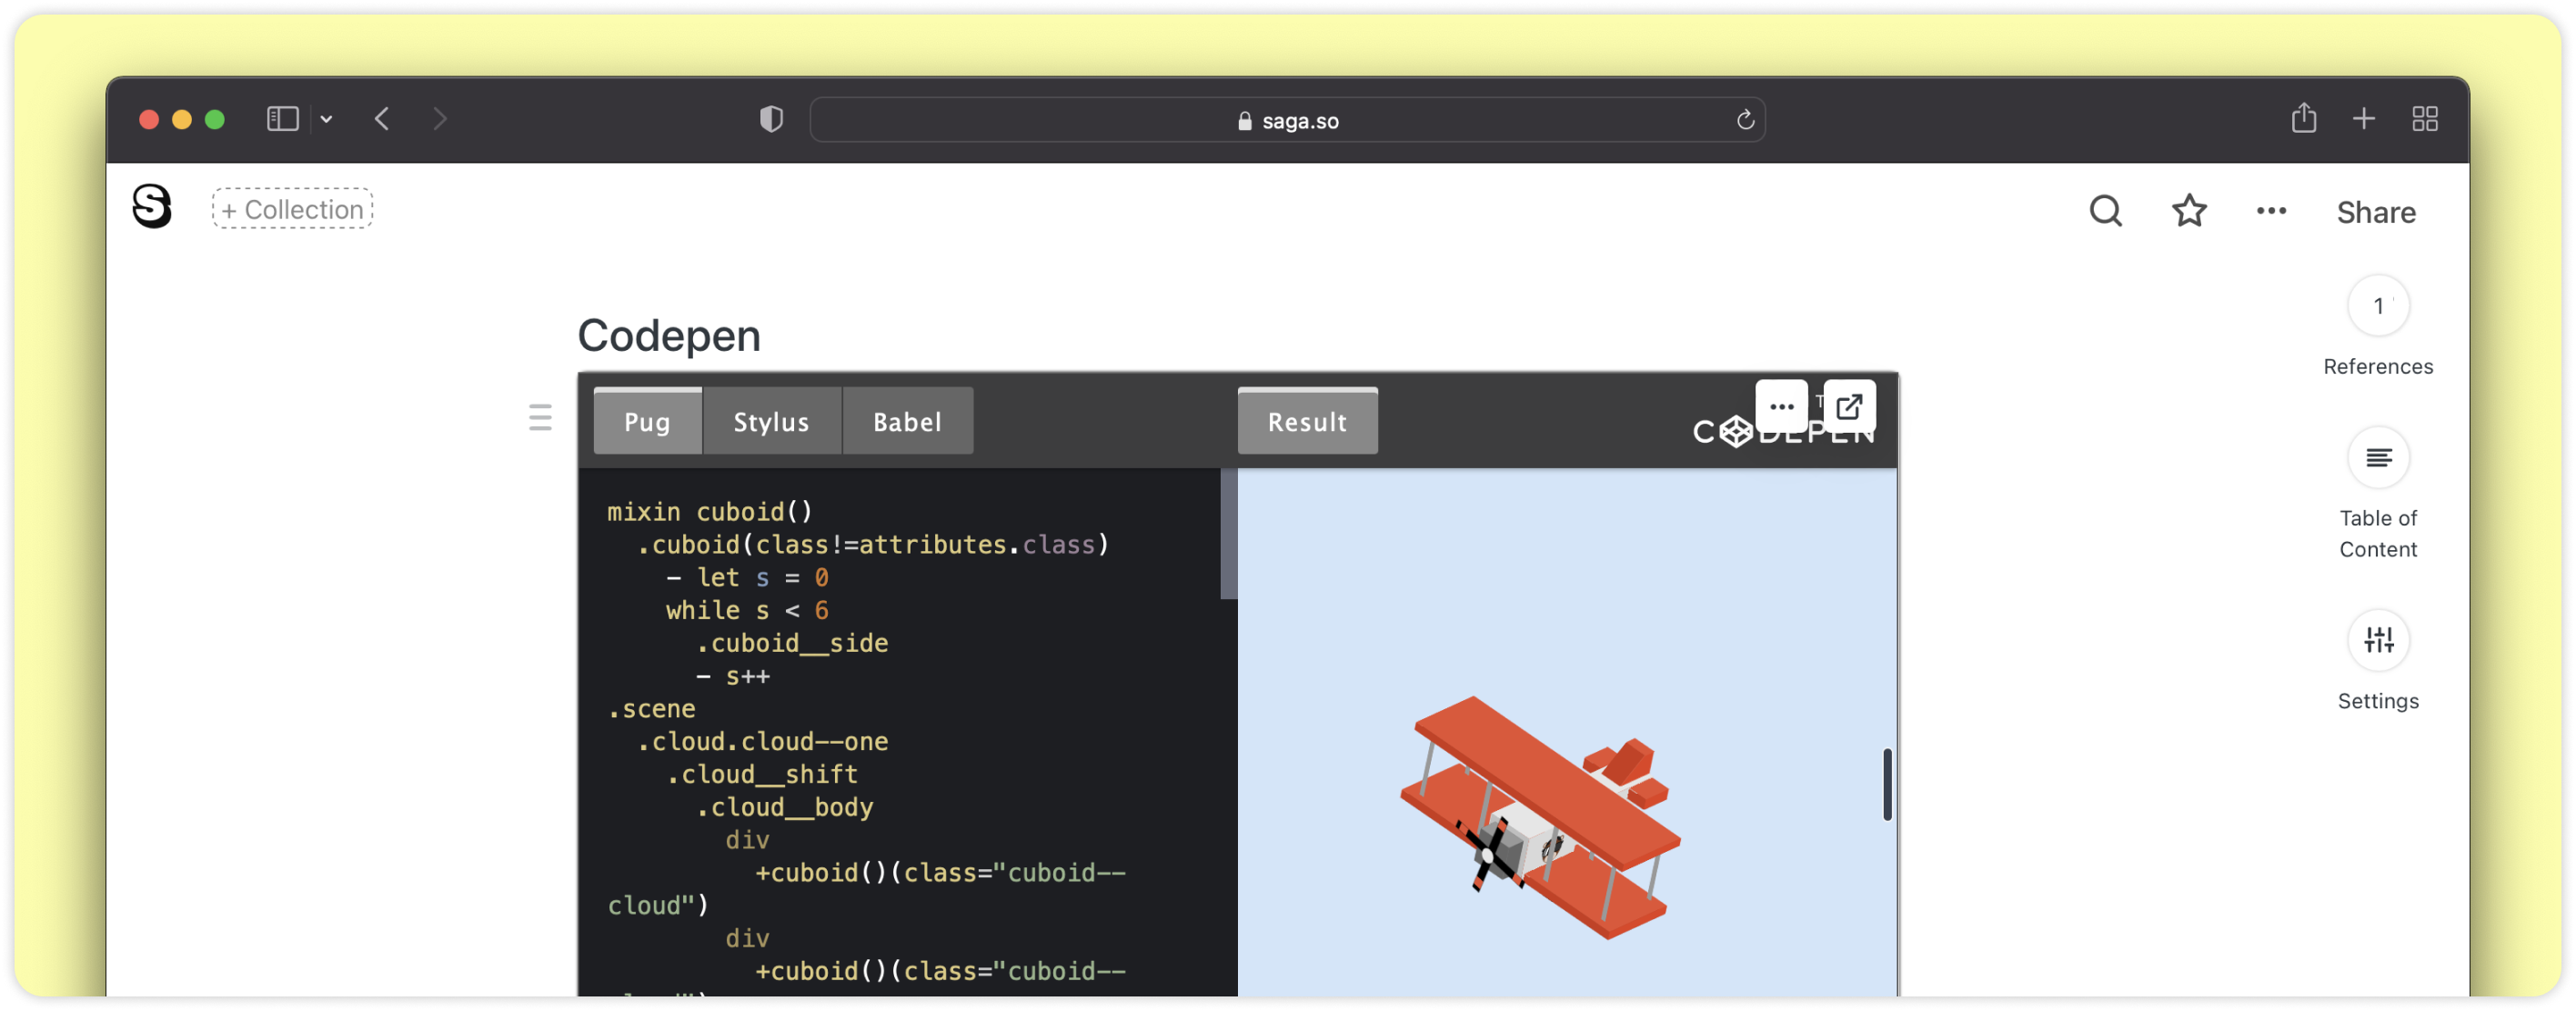Open the Saga home logo
The image size is (2576, 1011).
click(152, 207)
